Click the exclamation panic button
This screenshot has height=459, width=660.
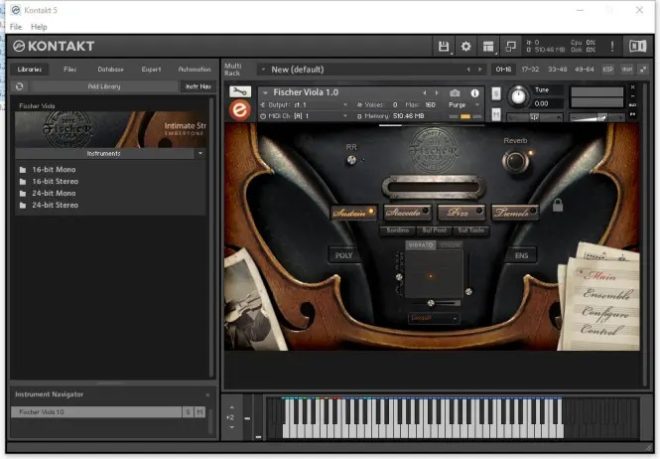(612, 46)
